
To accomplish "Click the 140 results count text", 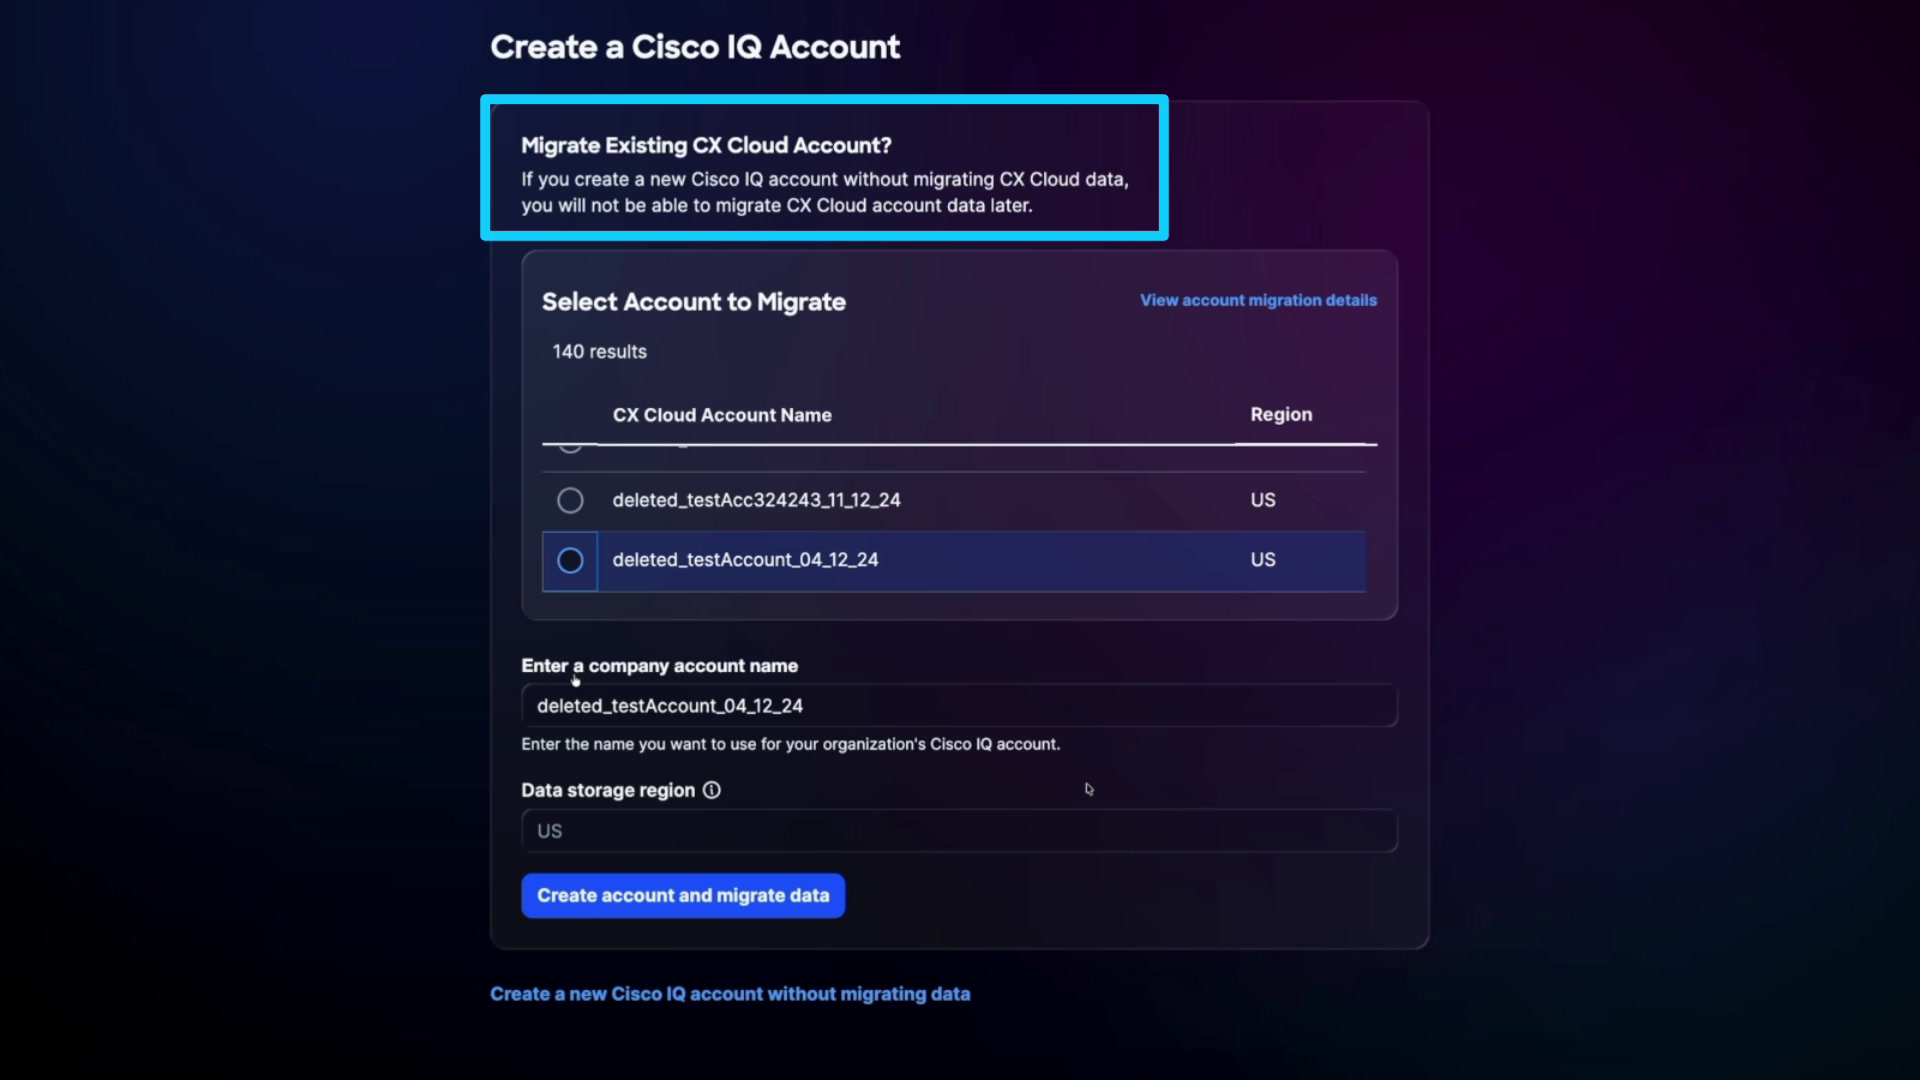I will pyautogui.click(x=599, y=352).
